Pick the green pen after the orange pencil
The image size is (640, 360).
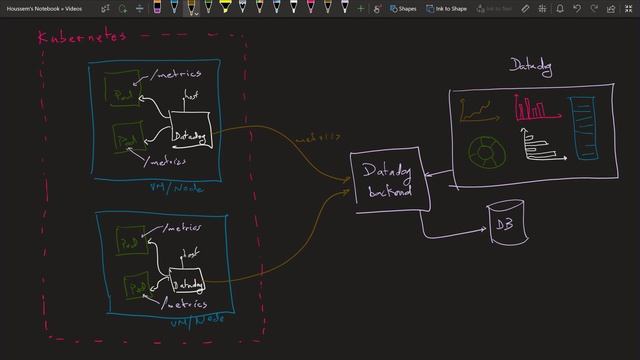[209, 7]
